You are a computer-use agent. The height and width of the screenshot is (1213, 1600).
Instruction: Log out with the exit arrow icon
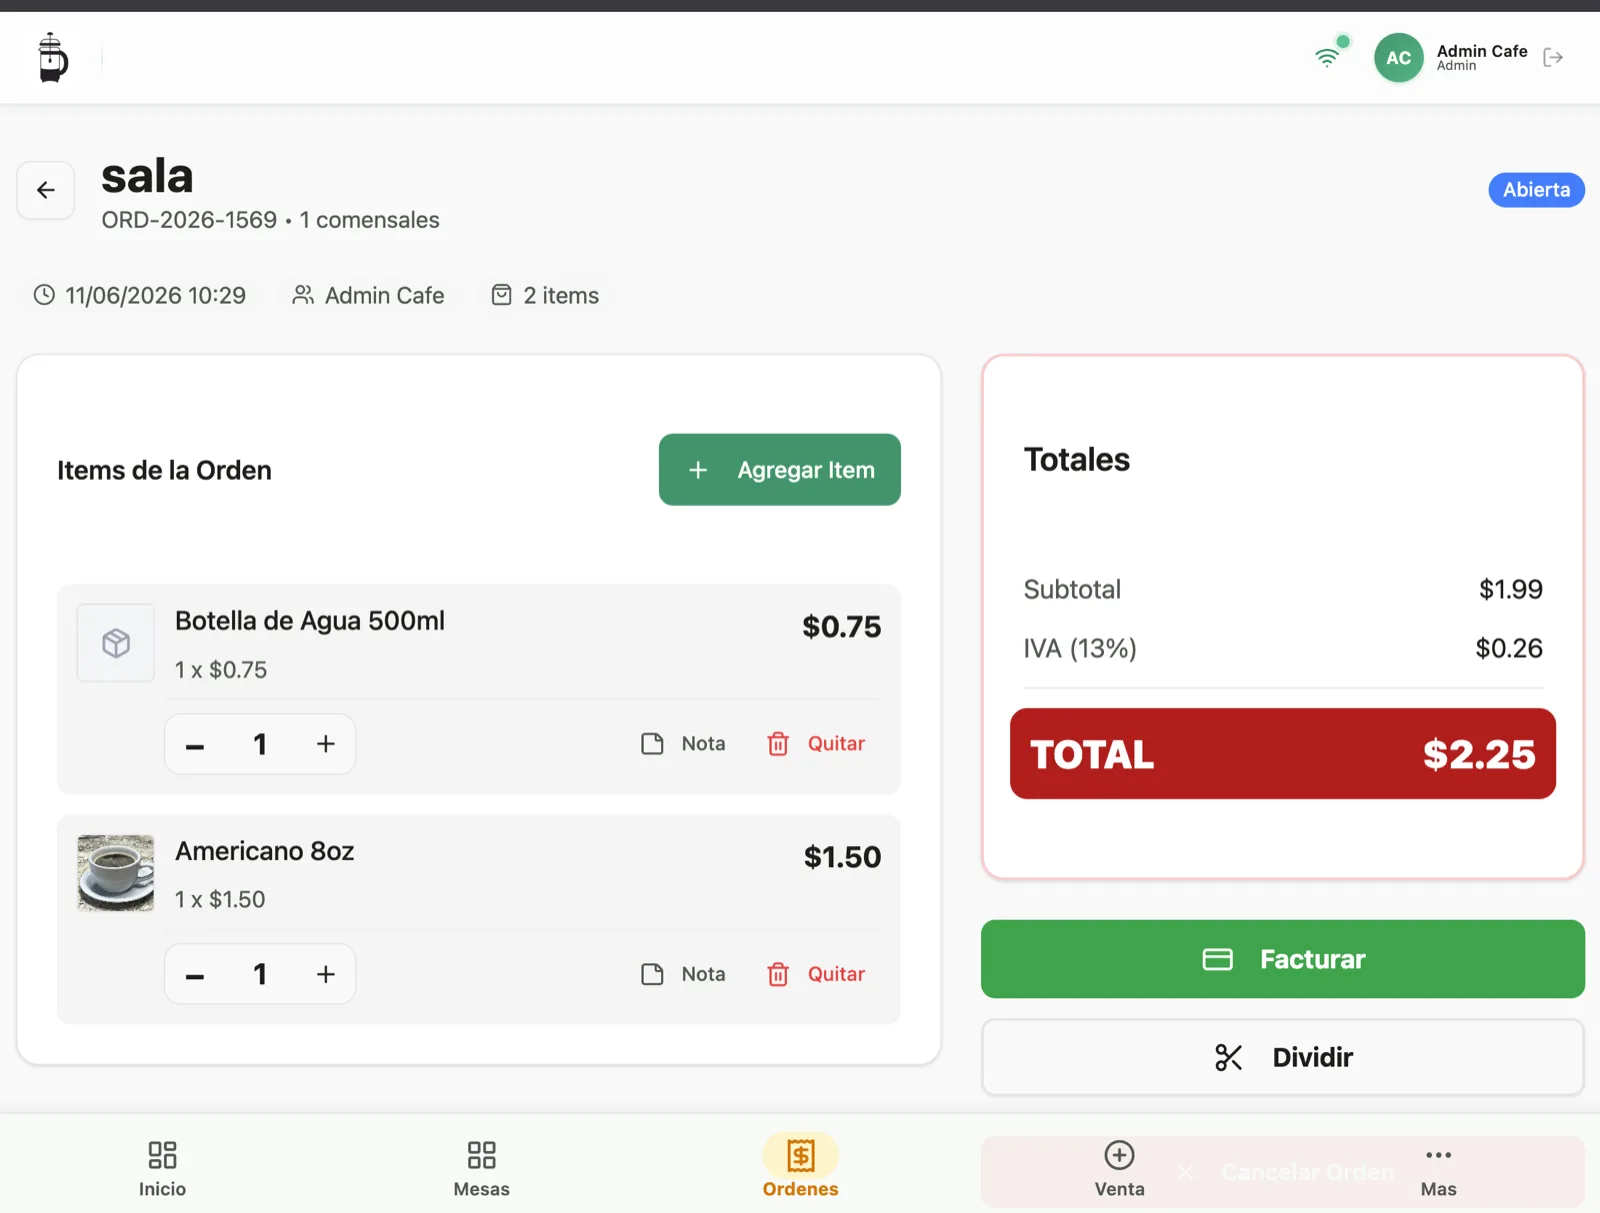(1553, 57)
